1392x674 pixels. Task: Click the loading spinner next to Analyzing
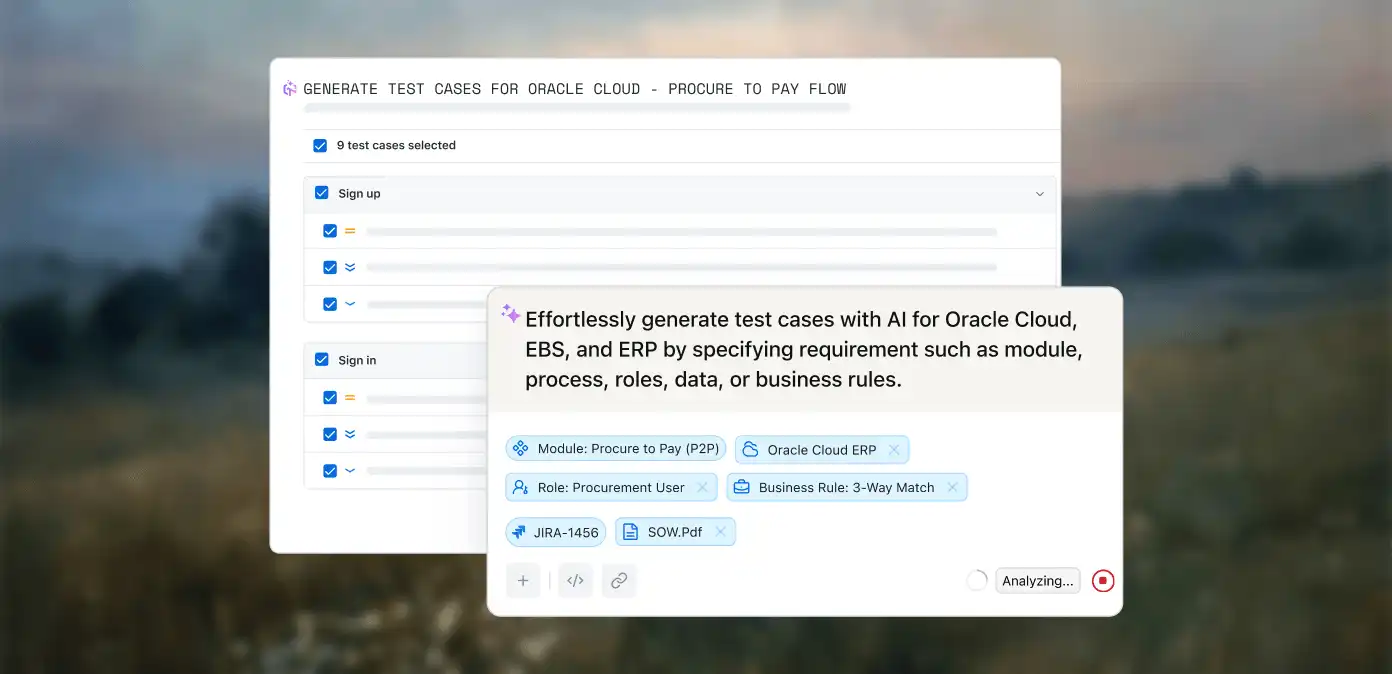977,581
